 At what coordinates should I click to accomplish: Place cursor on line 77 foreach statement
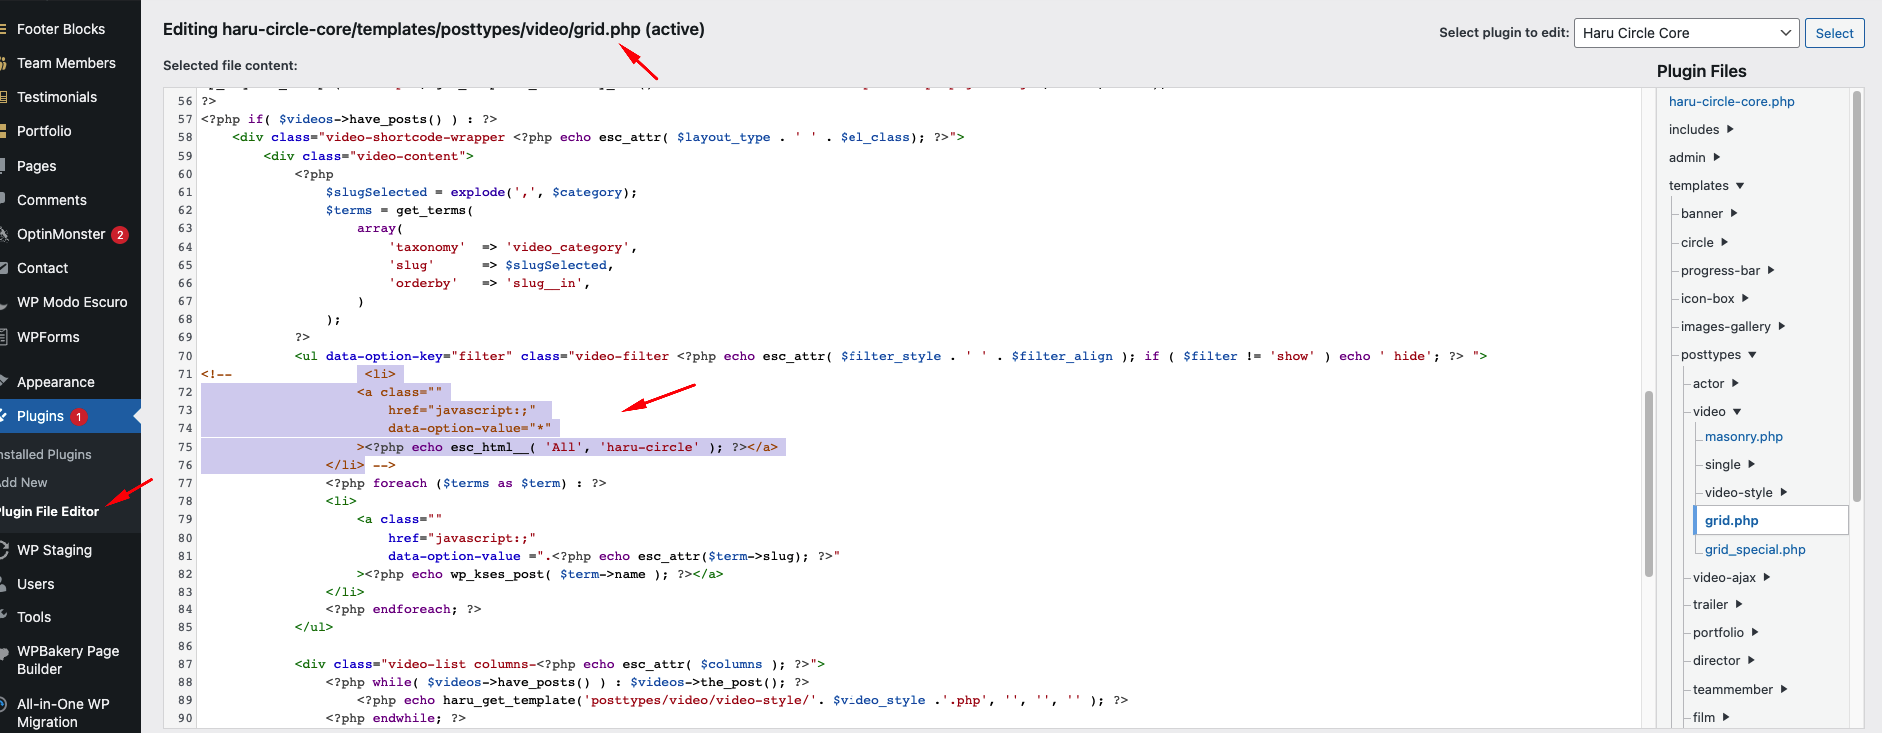click(x=465, y=483)
